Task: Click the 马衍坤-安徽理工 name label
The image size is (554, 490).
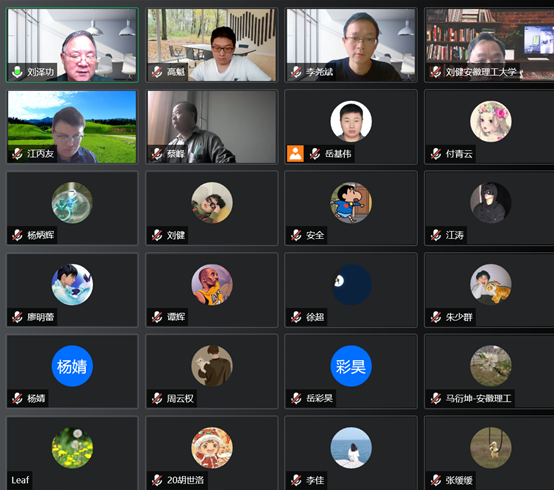Action: coord(478,399)
